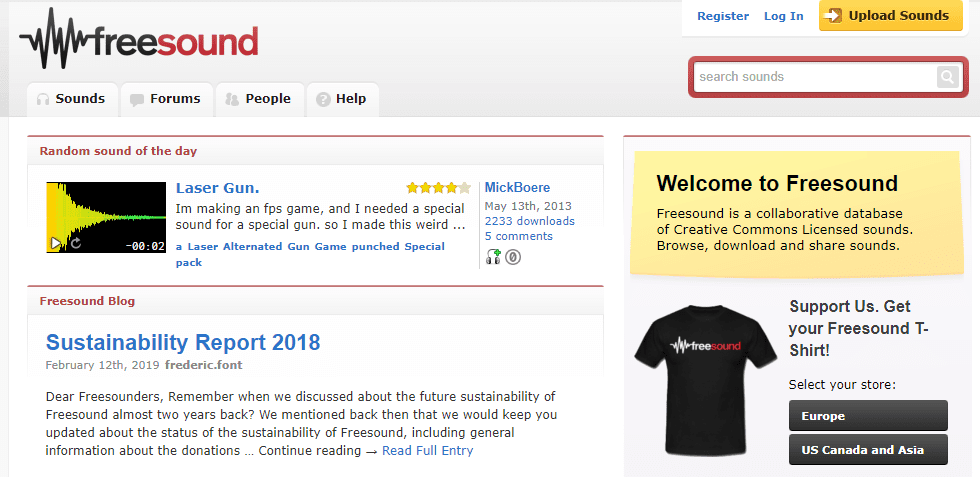The width and height of the screenshot is (980, 477).
Task: Click the Gun tag
Action: (298, 246)
